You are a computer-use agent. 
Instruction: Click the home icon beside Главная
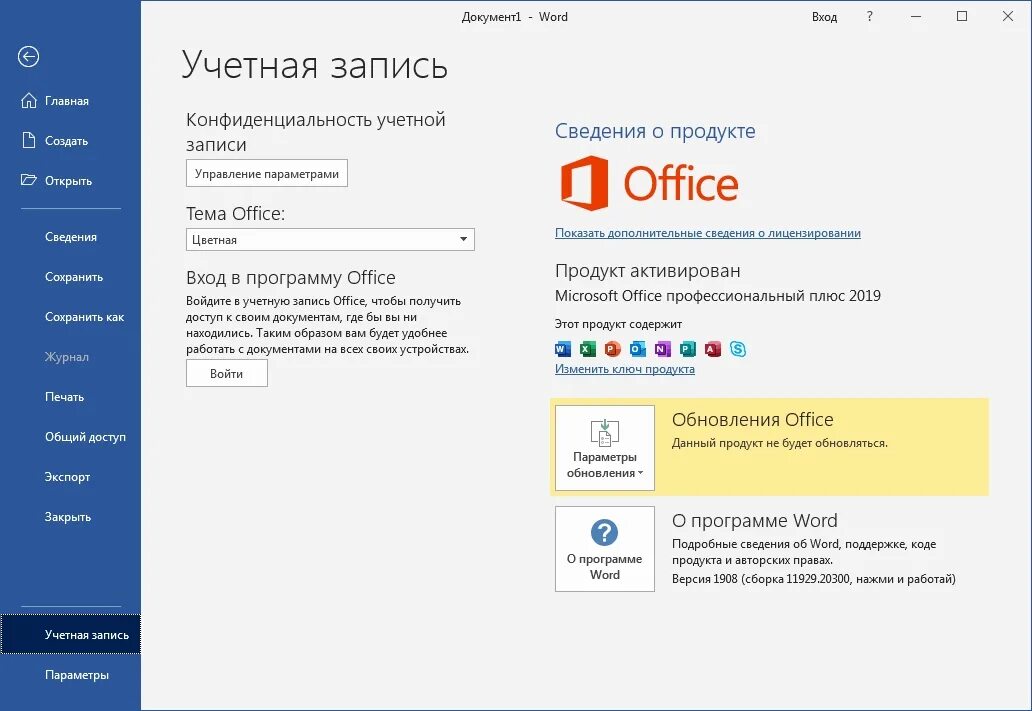[28, 100]
